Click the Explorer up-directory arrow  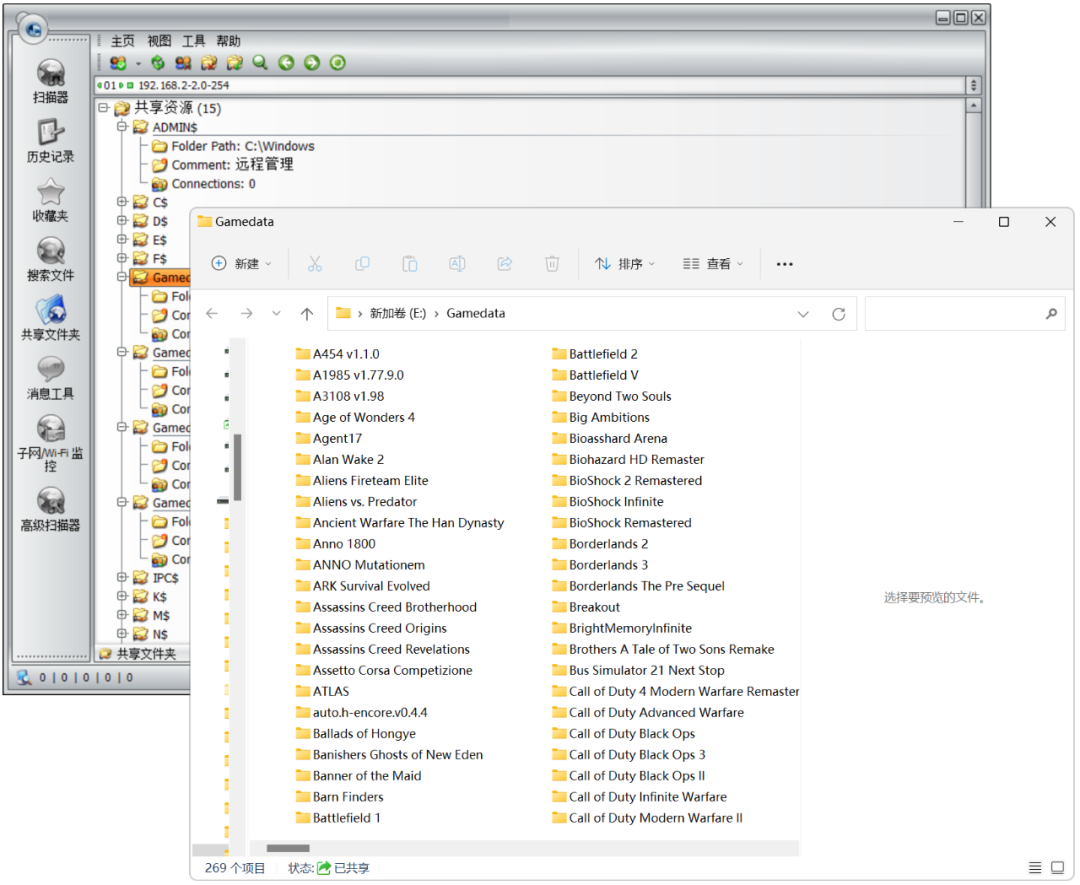[307, 314]
